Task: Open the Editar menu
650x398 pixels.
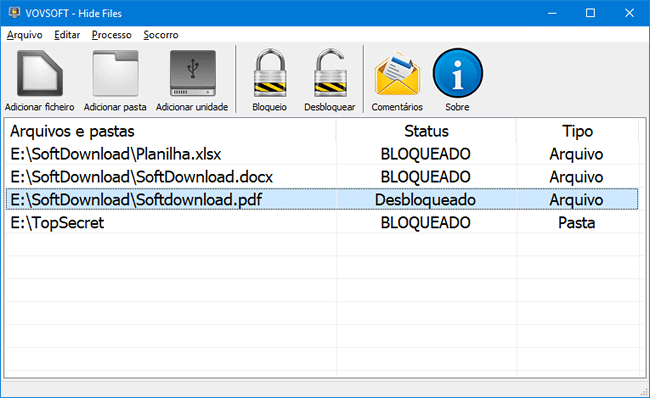Action: [x=67, y=35]
